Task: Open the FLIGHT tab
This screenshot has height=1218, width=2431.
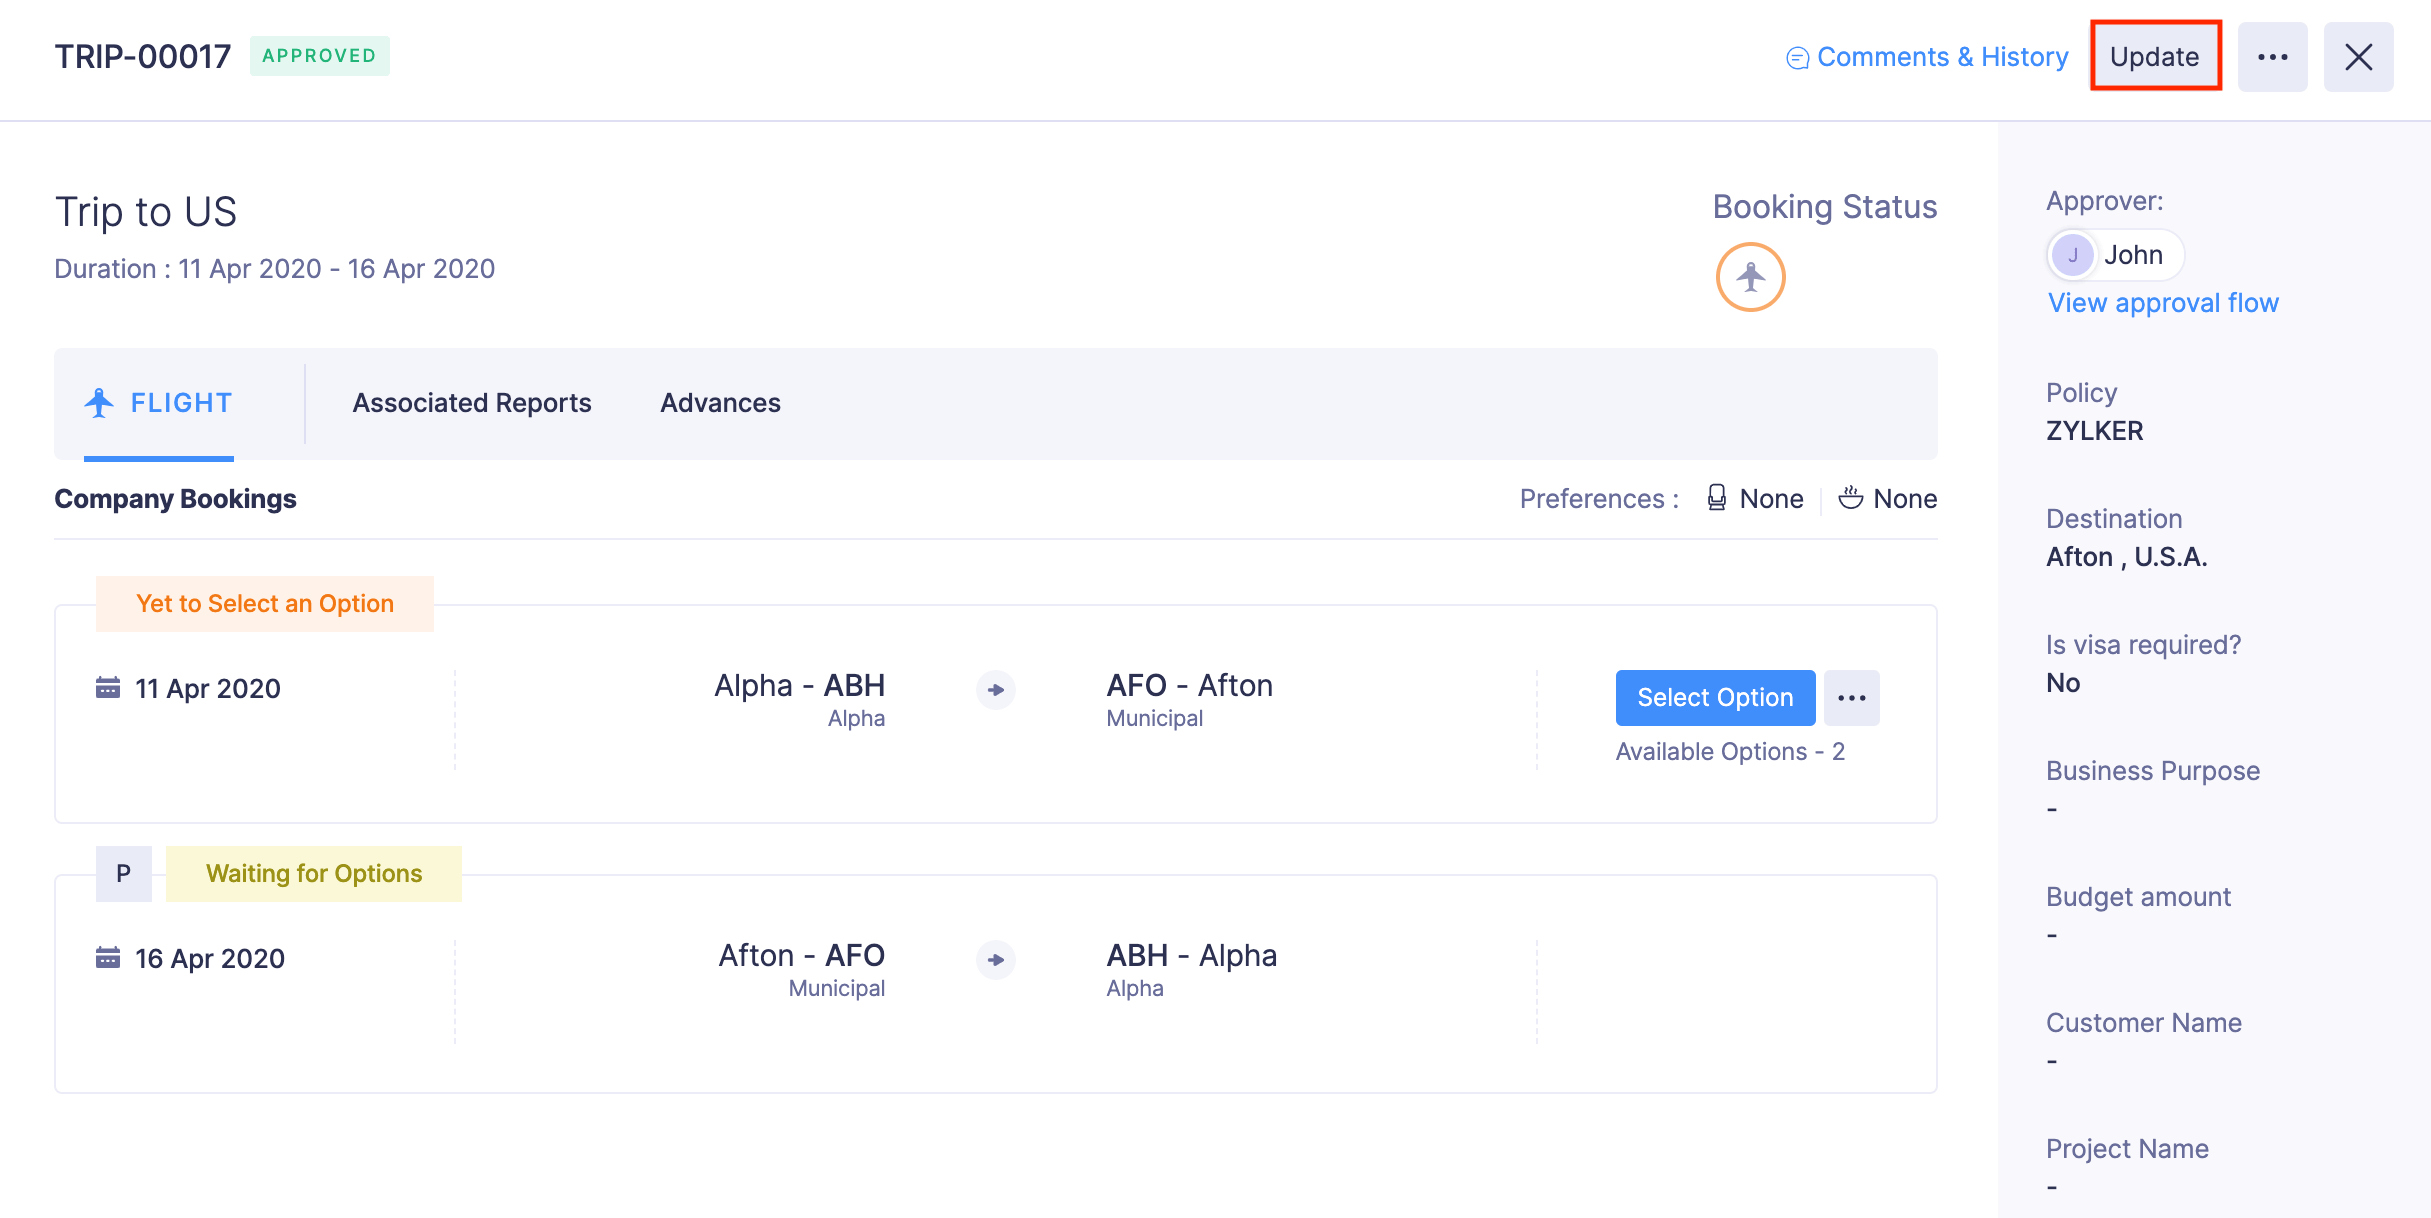Action: pyautogui.click(x=160, y=403)
